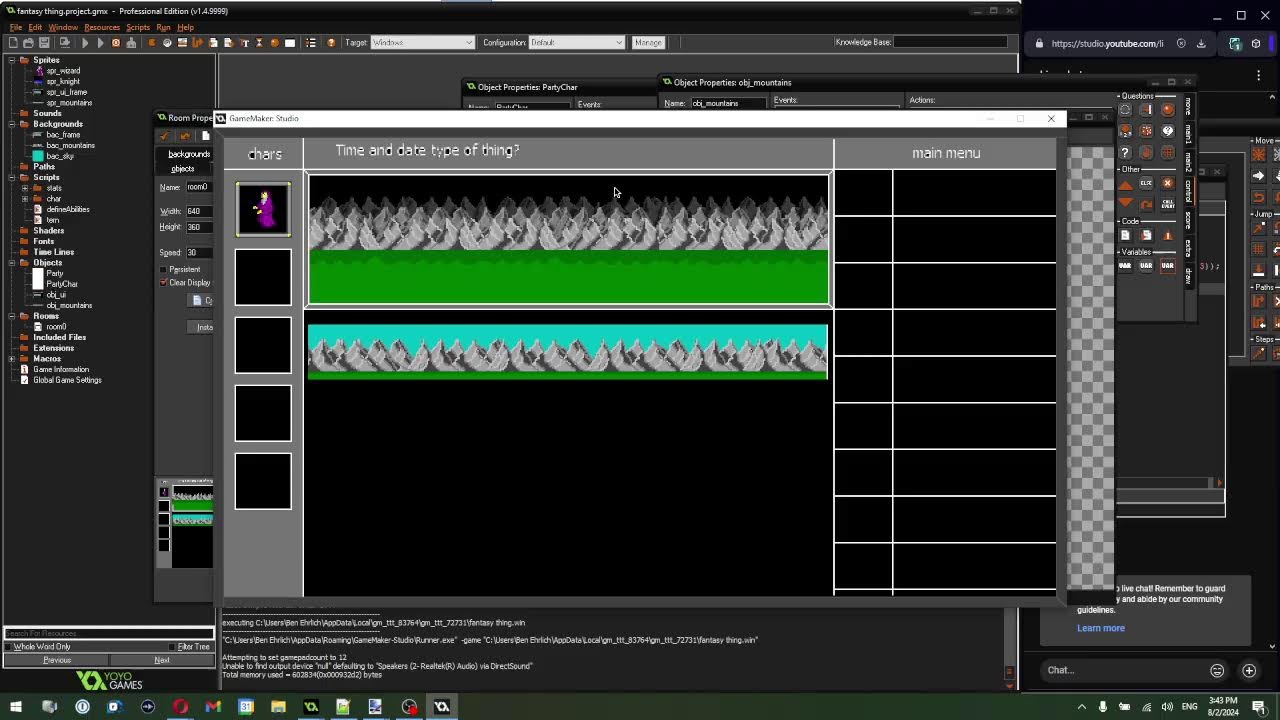The image size is (1280, 720).
Task: Click the Previous search result button
Action: pos(57,660)
